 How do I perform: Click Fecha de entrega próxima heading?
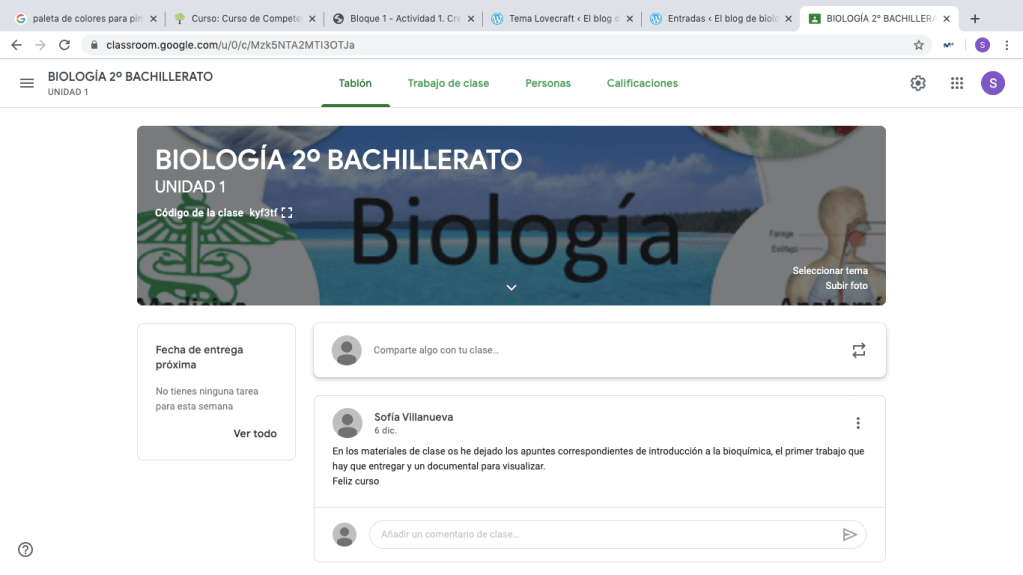200,358
